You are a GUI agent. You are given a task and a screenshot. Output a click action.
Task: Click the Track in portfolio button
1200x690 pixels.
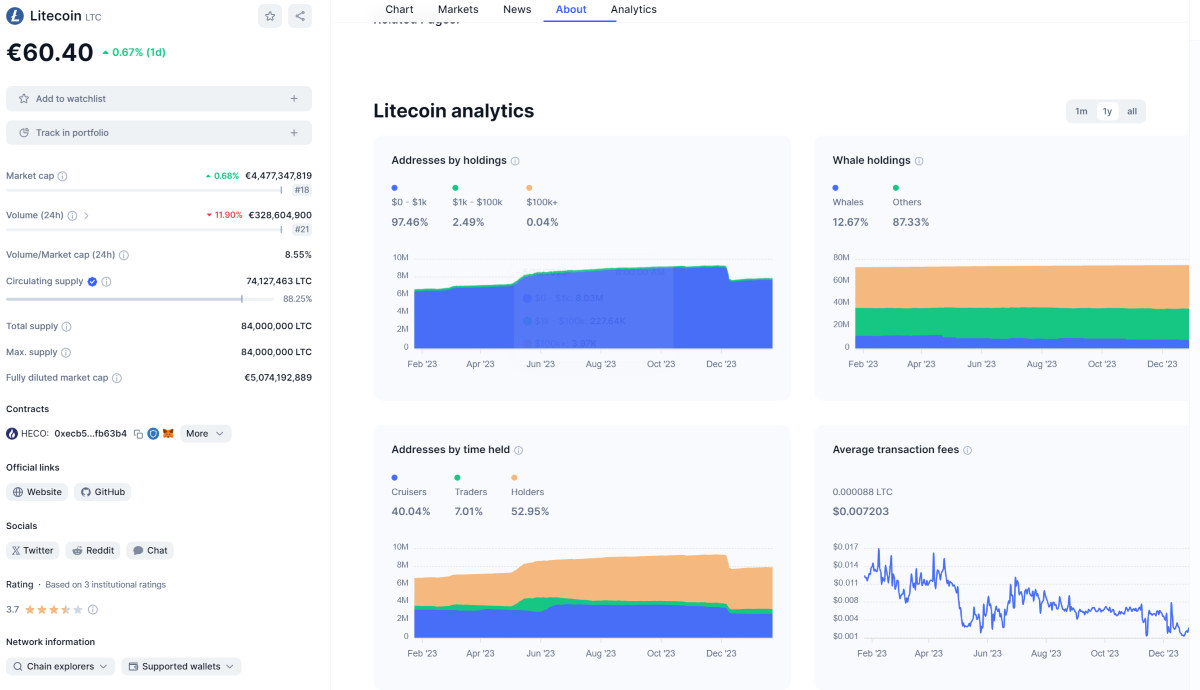tap(159, 133)
